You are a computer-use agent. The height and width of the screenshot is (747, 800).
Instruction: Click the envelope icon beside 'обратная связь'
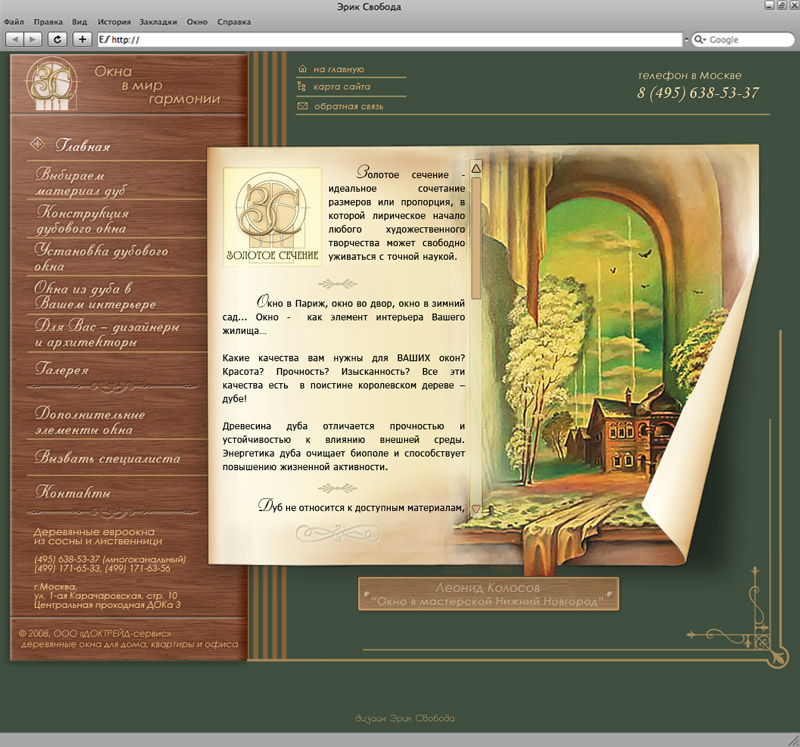click(x=303, y=105)
